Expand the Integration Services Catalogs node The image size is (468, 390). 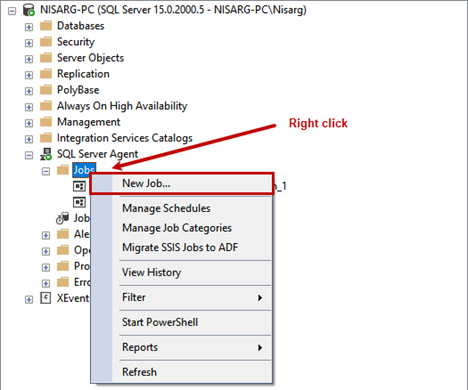click(x=29, y=139)
